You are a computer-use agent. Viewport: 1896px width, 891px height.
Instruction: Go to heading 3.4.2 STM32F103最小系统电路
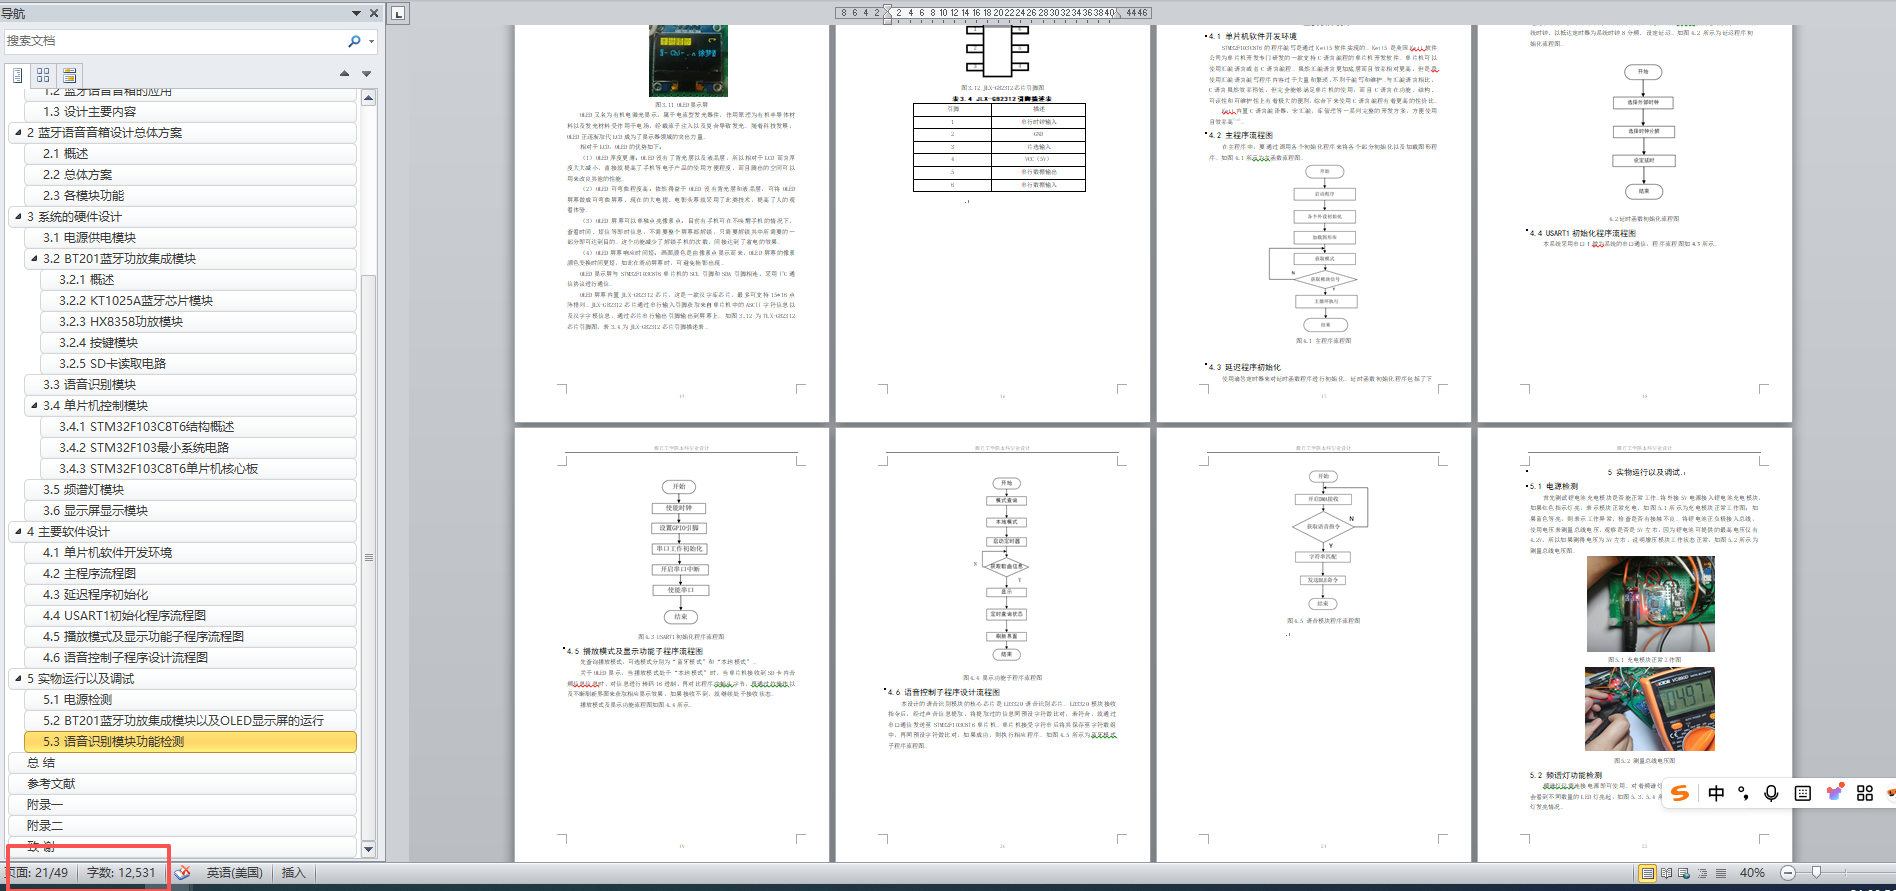click(198, 447)
